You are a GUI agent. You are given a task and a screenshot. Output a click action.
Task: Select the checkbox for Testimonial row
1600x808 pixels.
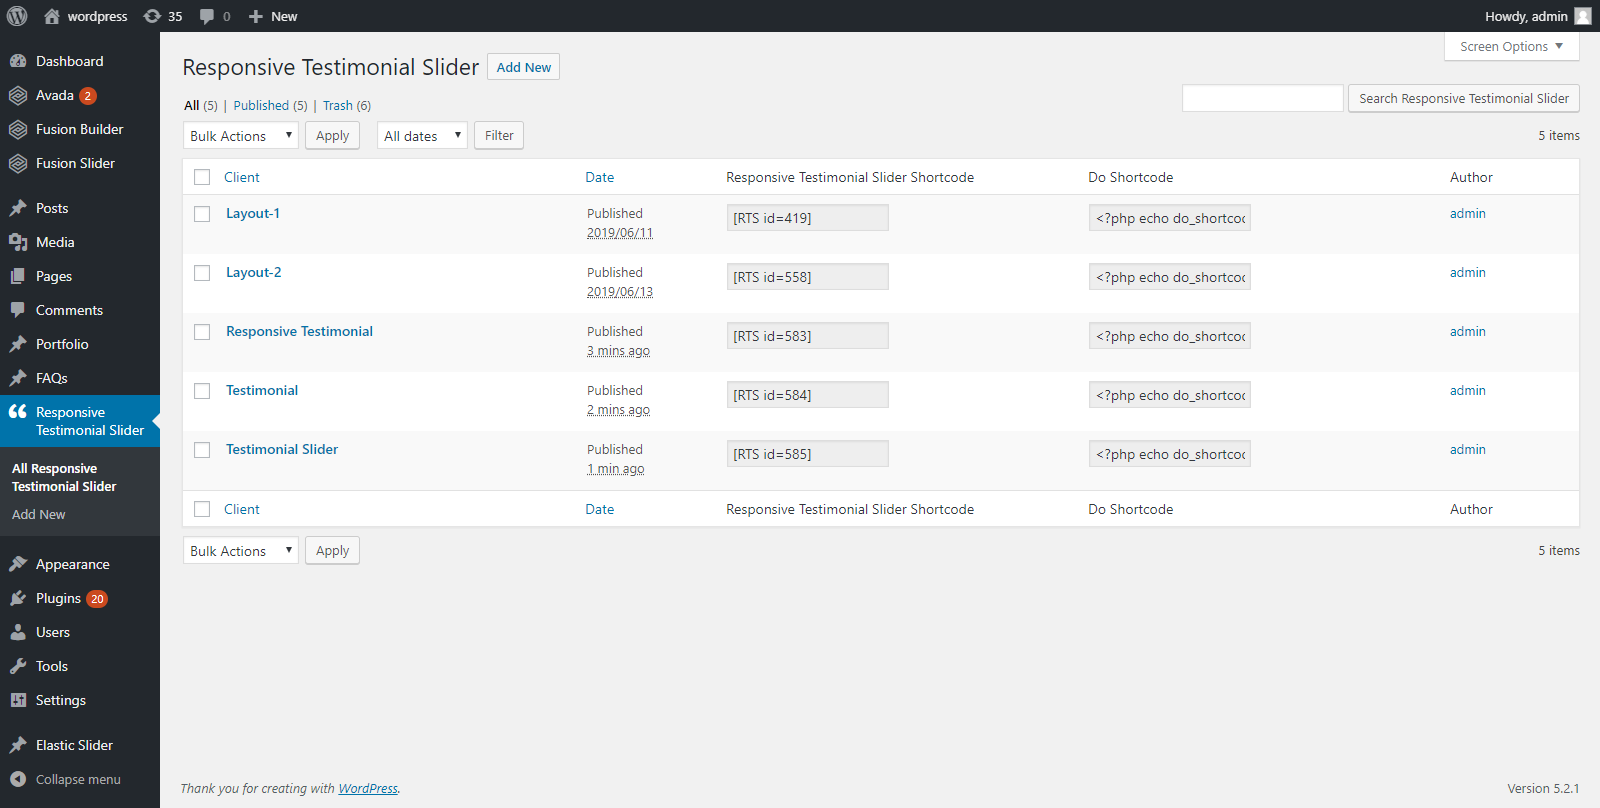click(x=202, y=391)
